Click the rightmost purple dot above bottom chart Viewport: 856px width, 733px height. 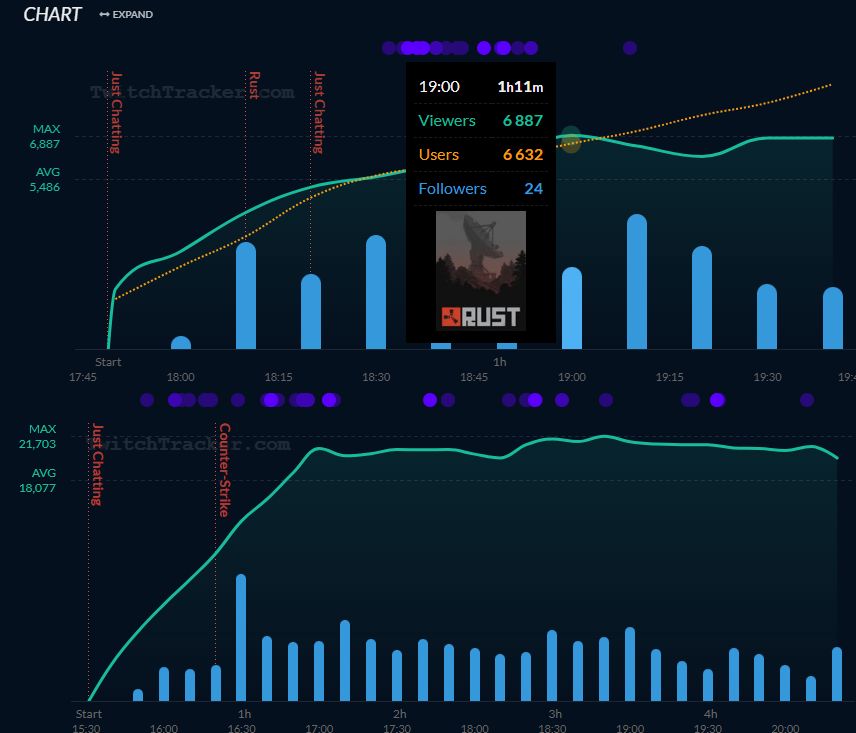tap(807, 400)
